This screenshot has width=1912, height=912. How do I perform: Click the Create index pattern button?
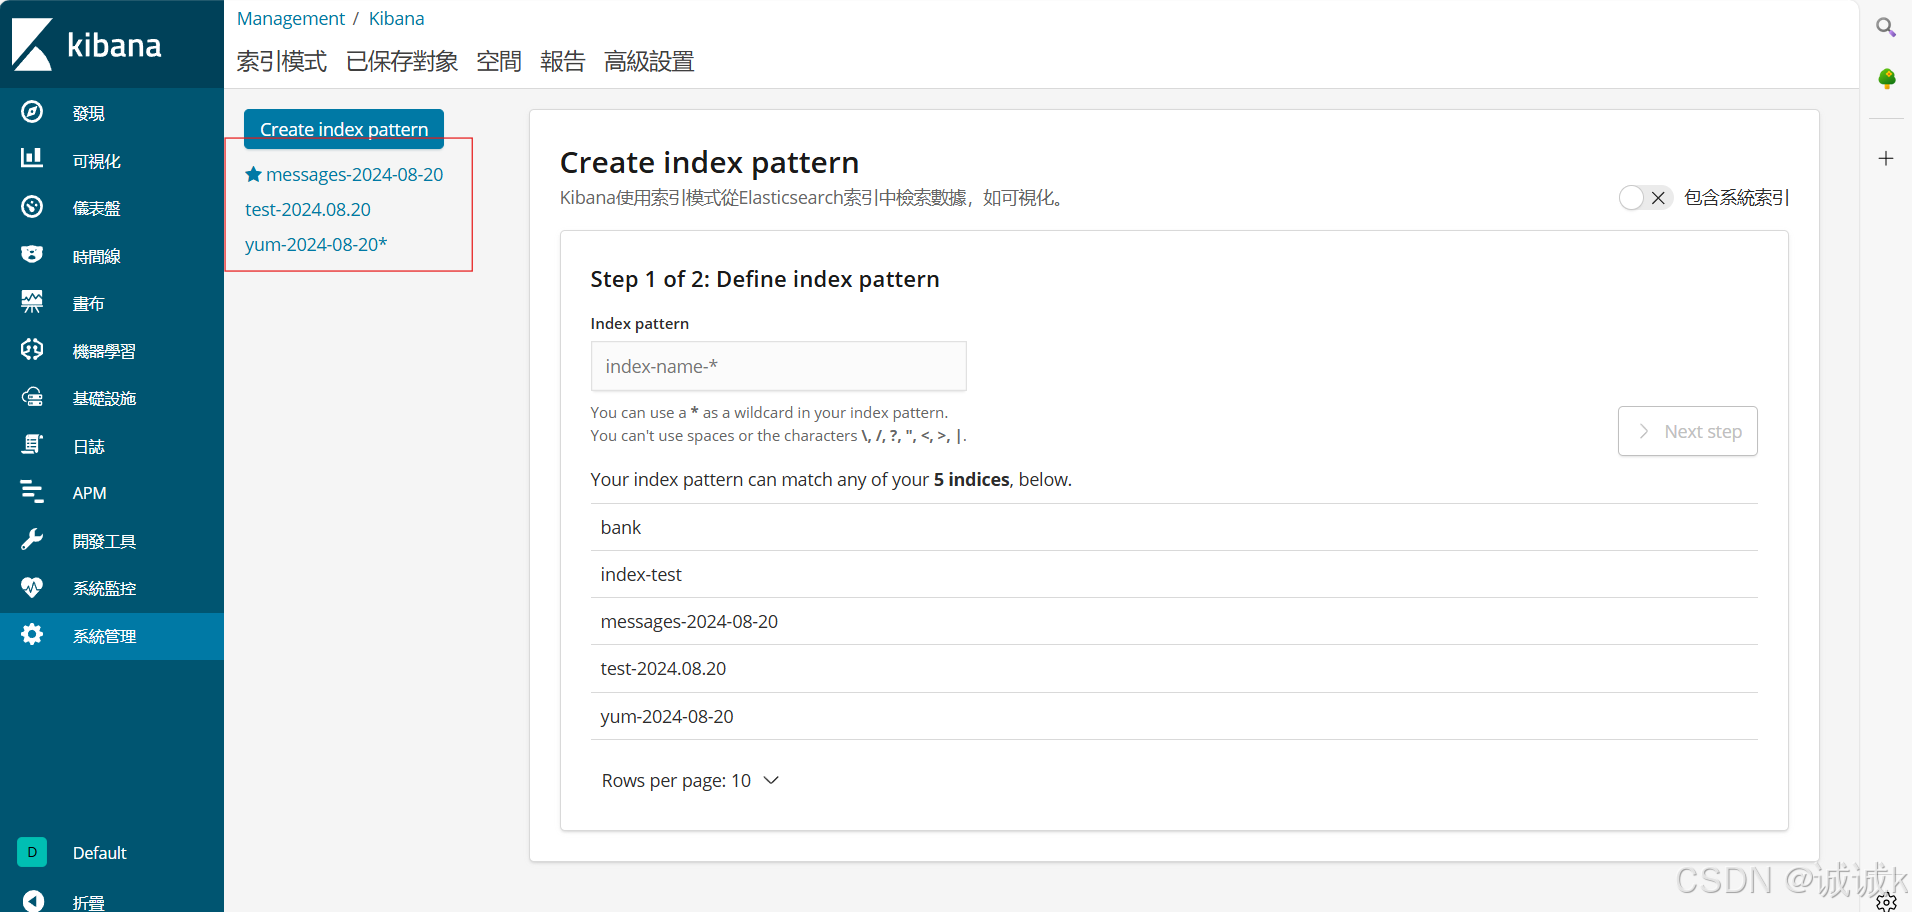pyautogui.click(x=344, y=129)
